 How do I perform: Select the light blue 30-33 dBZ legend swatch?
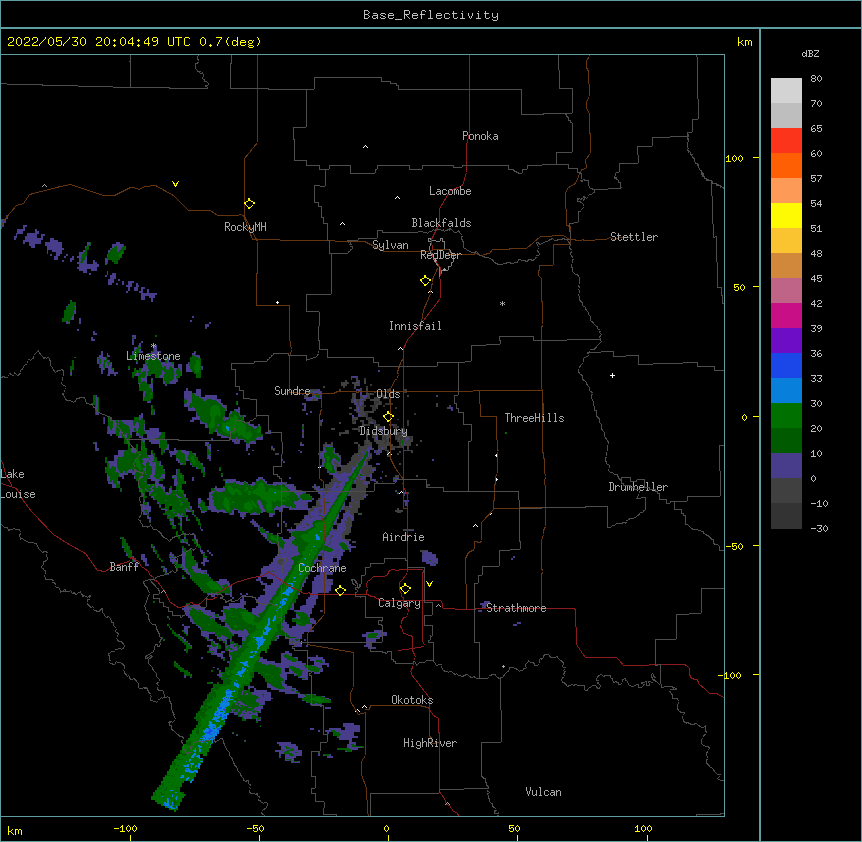point(786,390)
